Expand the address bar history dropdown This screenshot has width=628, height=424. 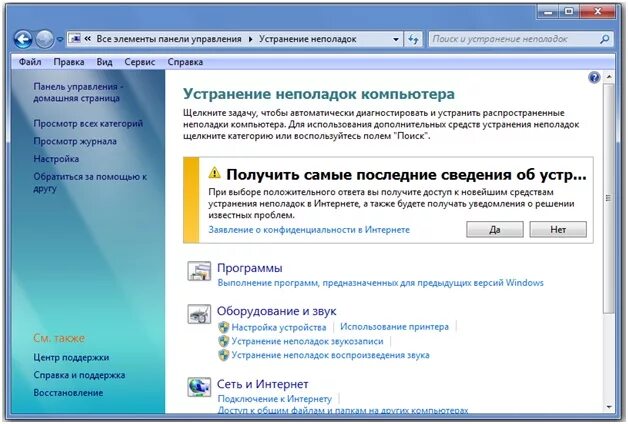tap(396, 39)
